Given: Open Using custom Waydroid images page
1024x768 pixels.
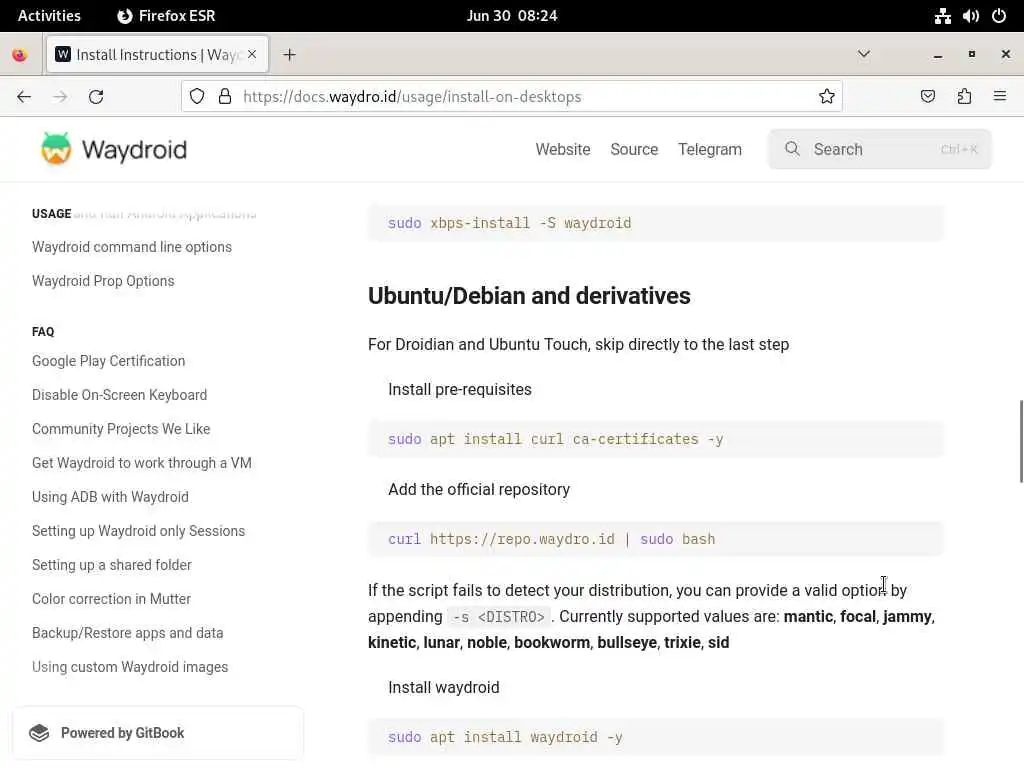Looking at the screenshot, I should 130,666.
